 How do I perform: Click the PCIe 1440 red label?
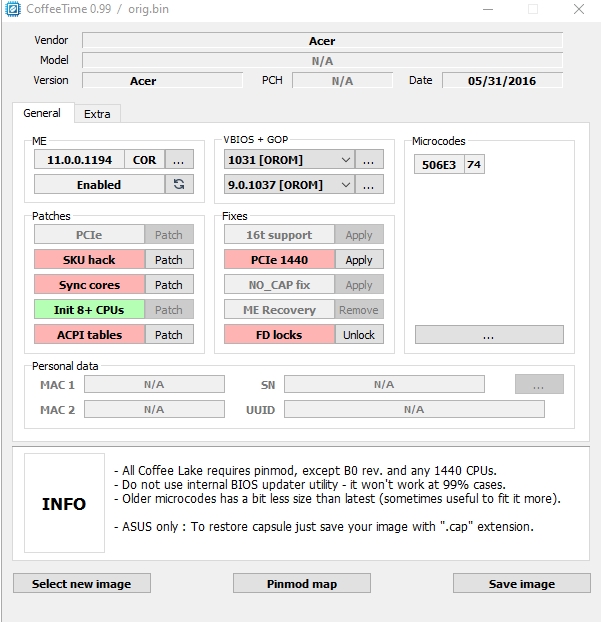click(279, 259)
